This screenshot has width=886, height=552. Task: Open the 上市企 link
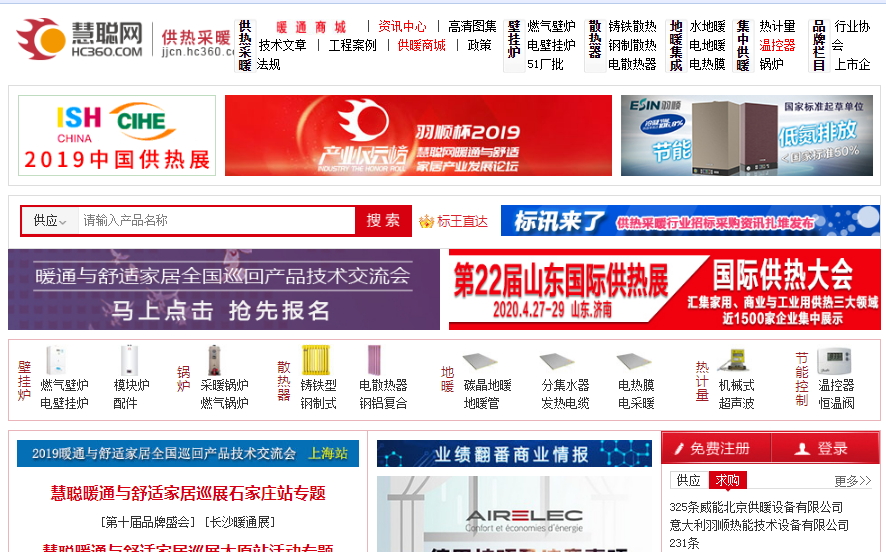(x=853, y=64)
